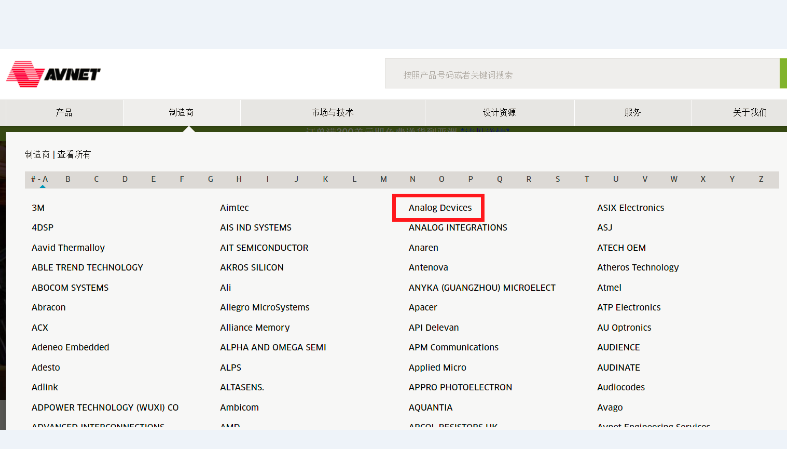
Task: Select letter C in alphabet bar
Action: click(96, 179)
